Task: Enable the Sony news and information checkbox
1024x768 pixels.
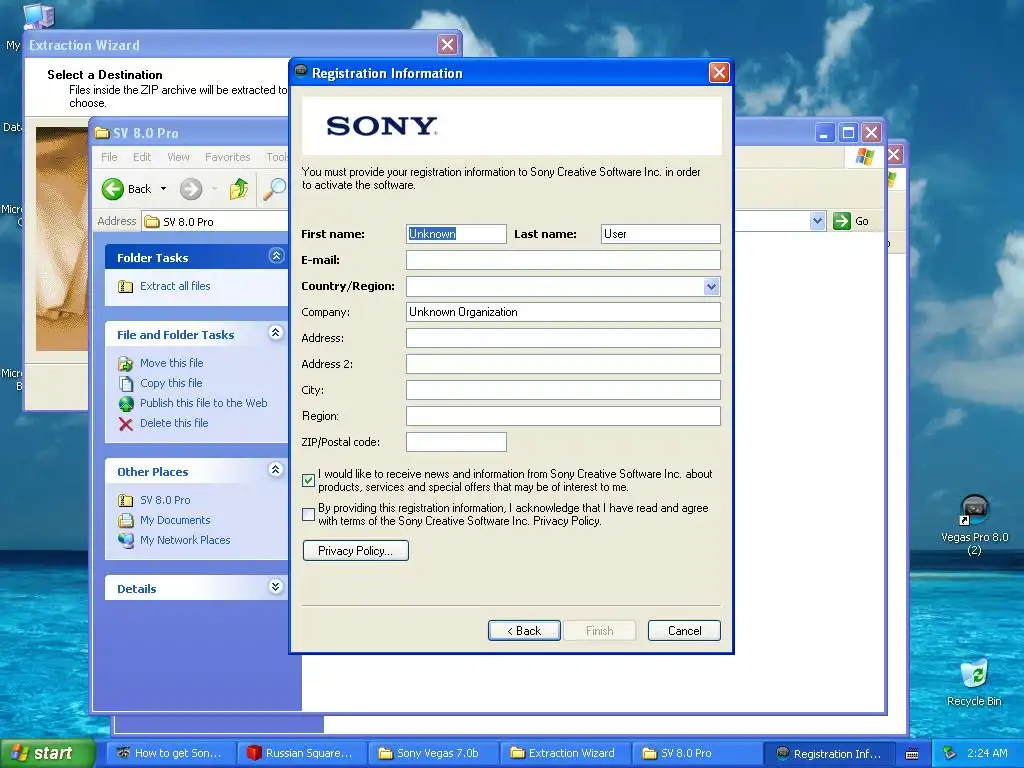Action: point(309,481)
